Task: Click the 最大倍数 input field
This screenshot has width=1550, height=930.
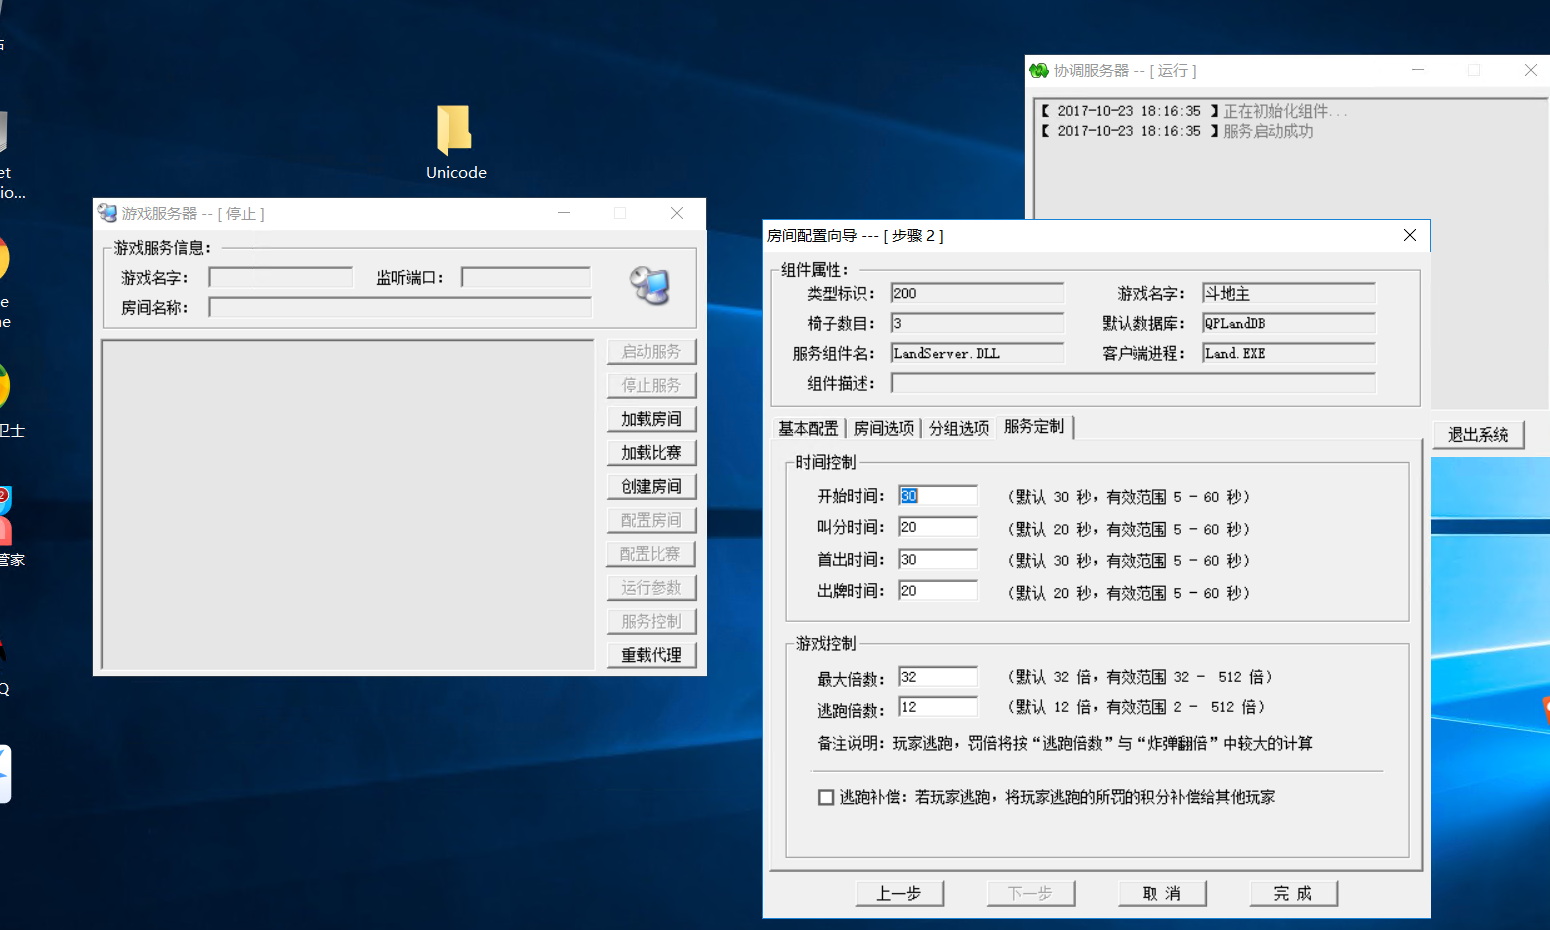Action: coord(938,677)
